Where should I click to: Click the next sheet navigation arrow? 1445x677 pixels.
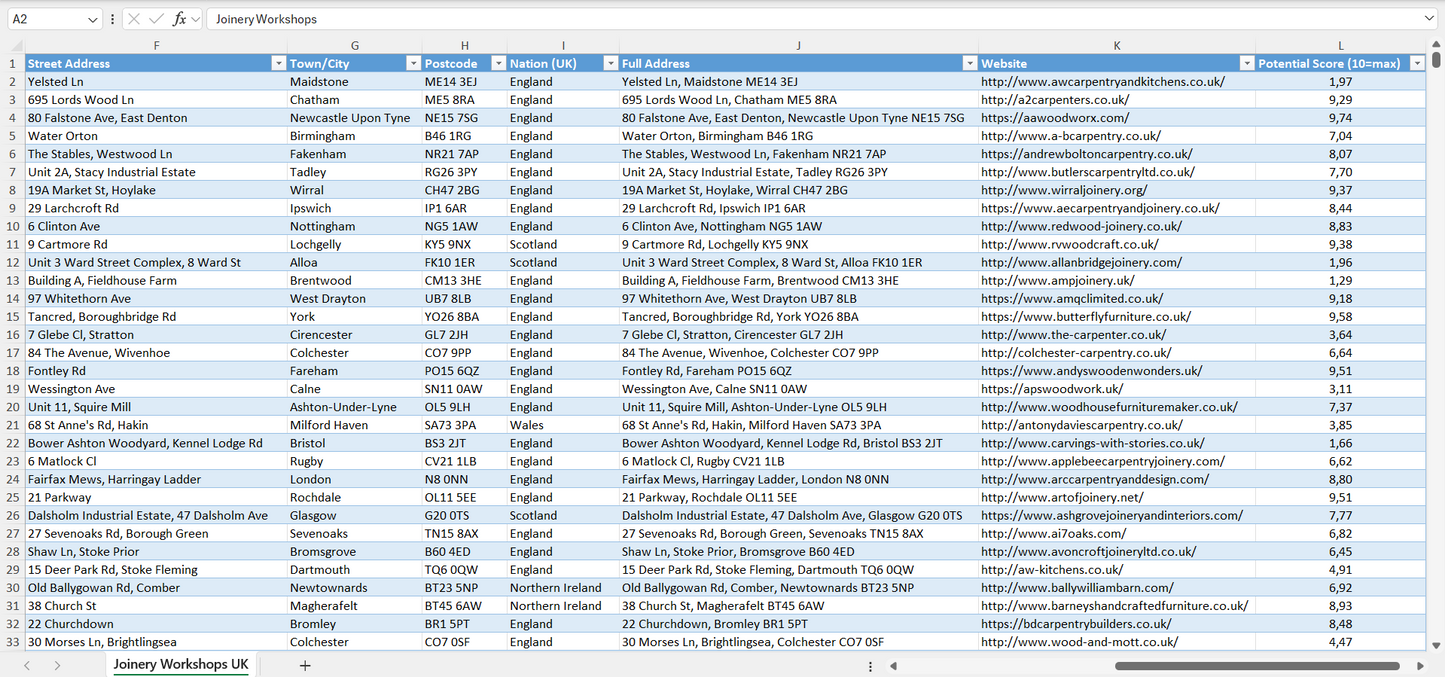[57, 665]
